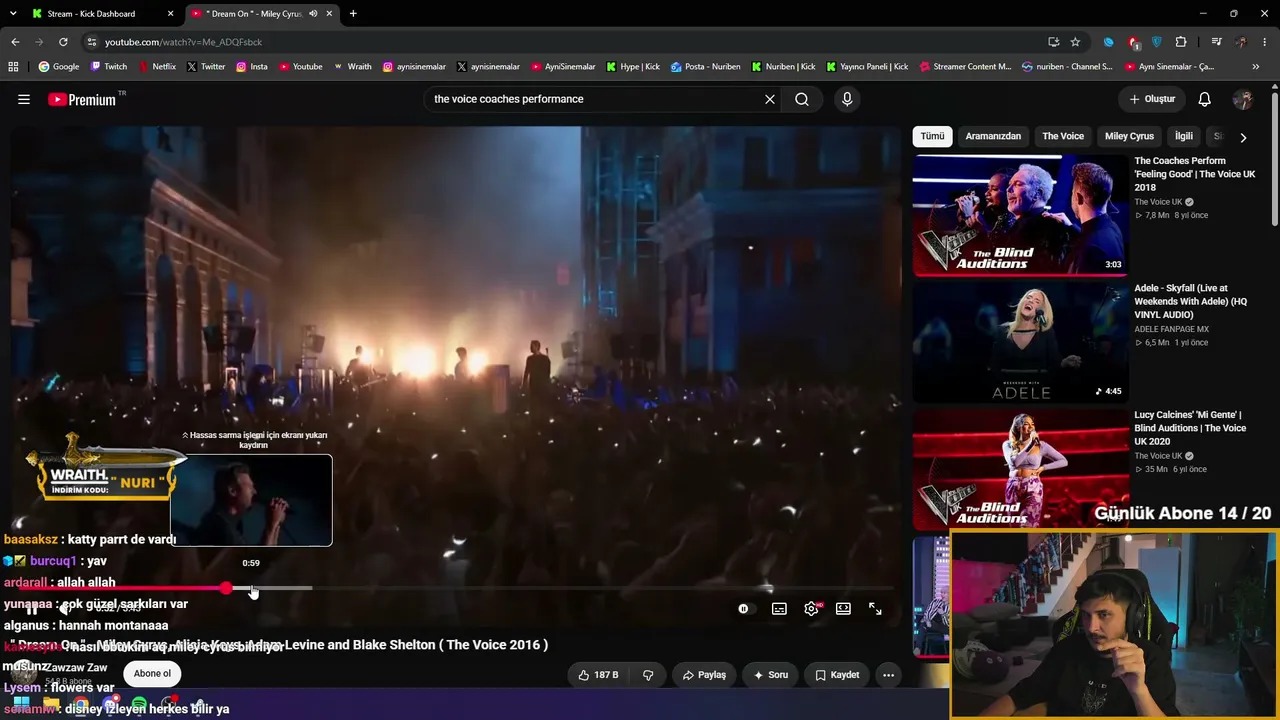Screen dimensions: 1280x720
Task: Open the Yayıncı Paneli | Kick bookmark
Action: click(x=867, y=67)
